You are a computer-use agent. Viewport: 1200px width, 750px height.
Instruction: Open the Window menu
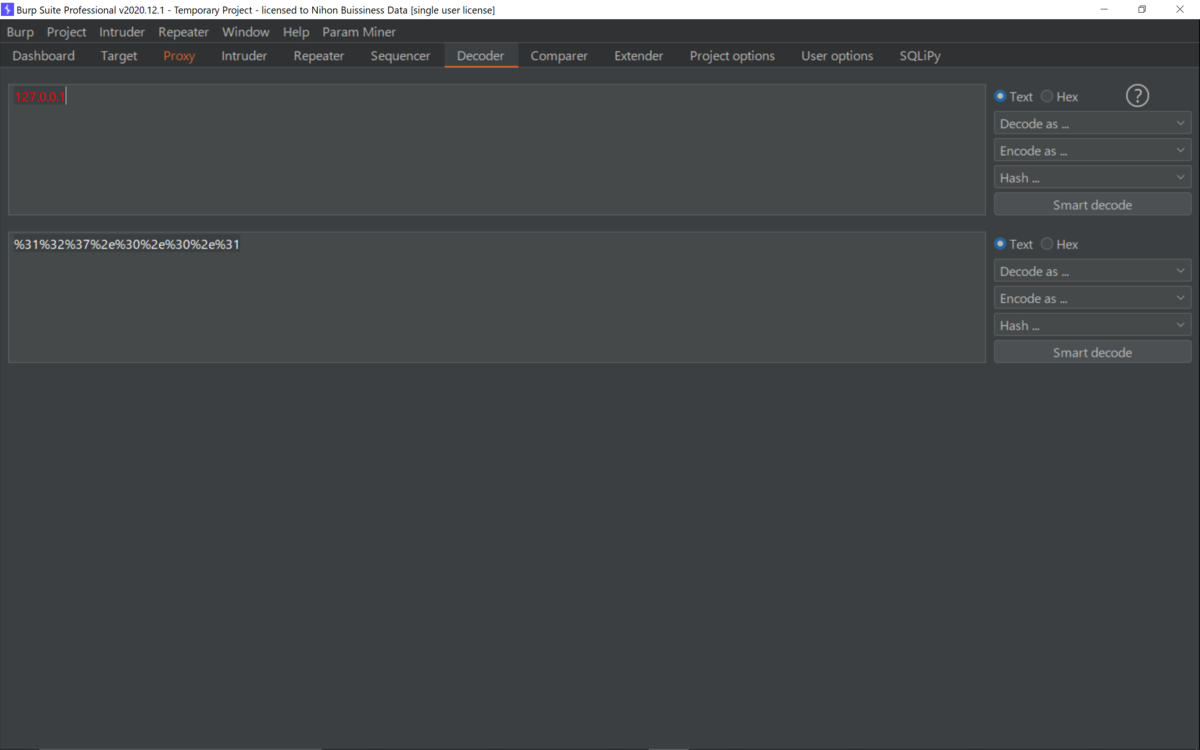point(246,32)
